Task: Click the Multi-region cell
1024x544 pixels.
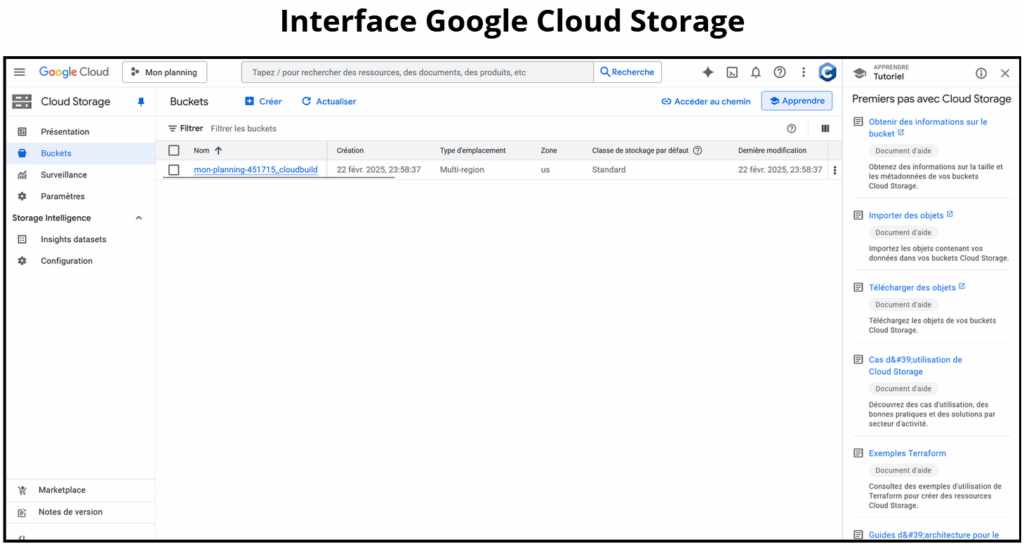Action: coord(463,170)
